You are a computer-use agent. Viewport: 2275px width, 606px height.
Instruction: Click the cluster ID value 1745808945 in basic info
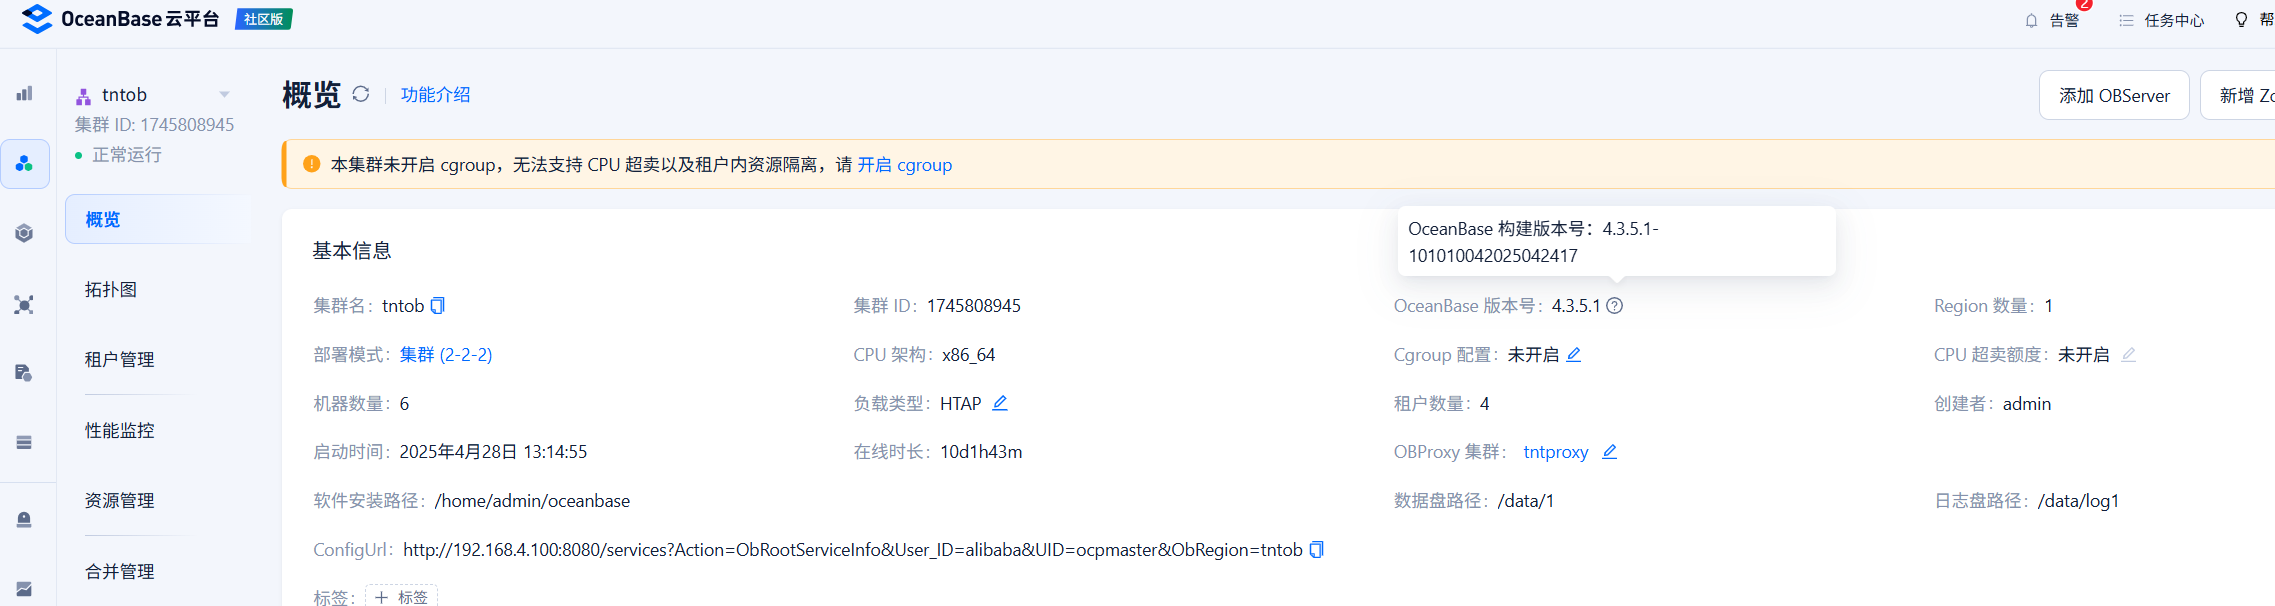973,306
